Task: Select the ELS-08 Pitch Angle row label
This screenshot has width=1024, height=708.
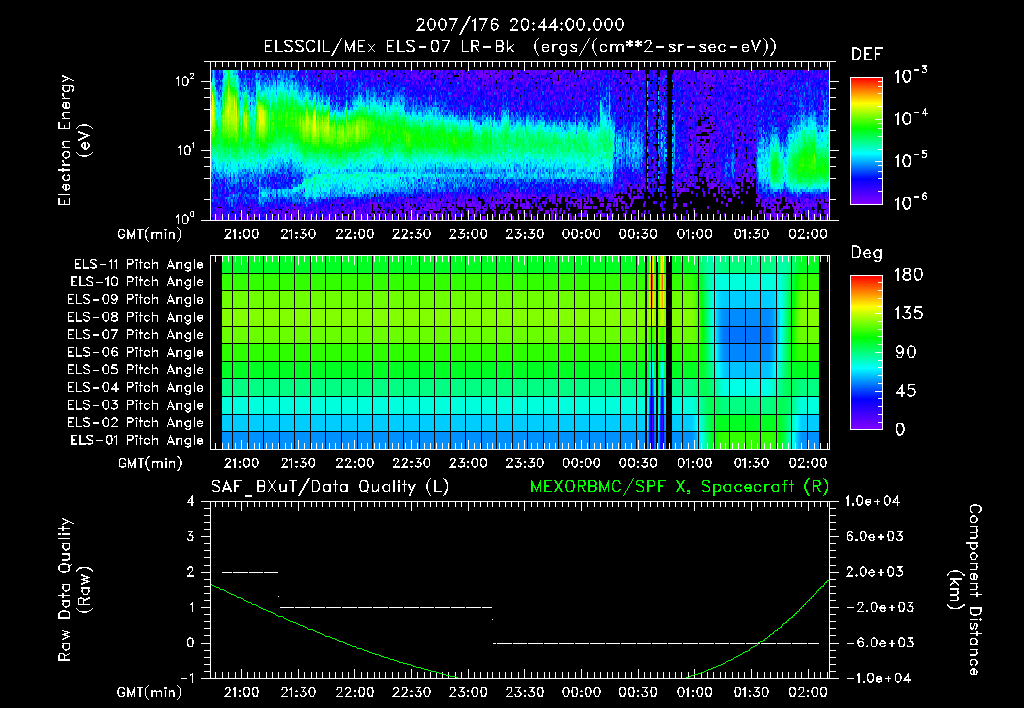Action: coord(135,317)
